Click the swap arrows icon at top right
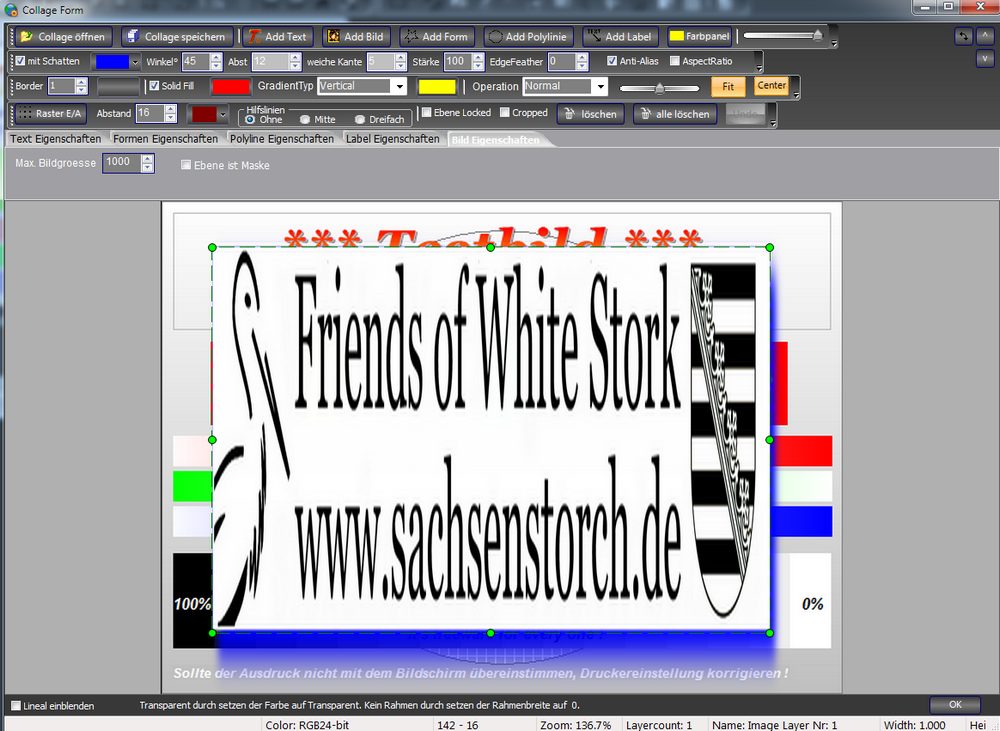1000x731 pixels. coord(963,36)
